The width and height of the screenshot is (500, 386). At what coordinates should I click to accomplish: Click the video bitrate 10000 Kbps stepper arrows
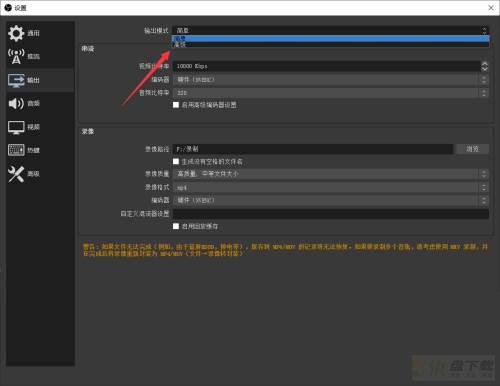(485, 66)
